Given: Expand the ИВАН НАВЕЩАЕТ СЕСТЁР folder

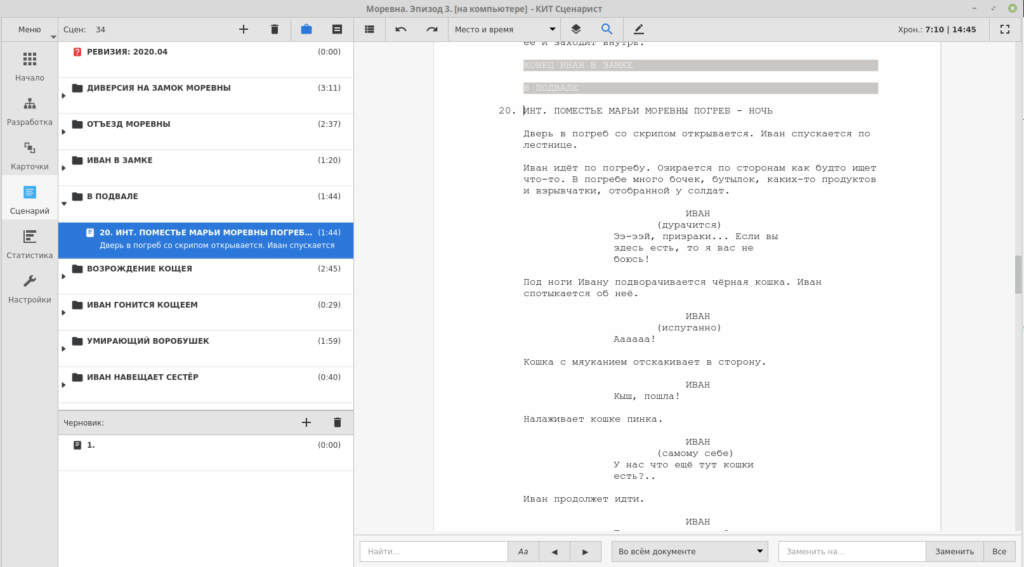Looking at the screenshot, I should pyautogui.click(x=63, y=385).
